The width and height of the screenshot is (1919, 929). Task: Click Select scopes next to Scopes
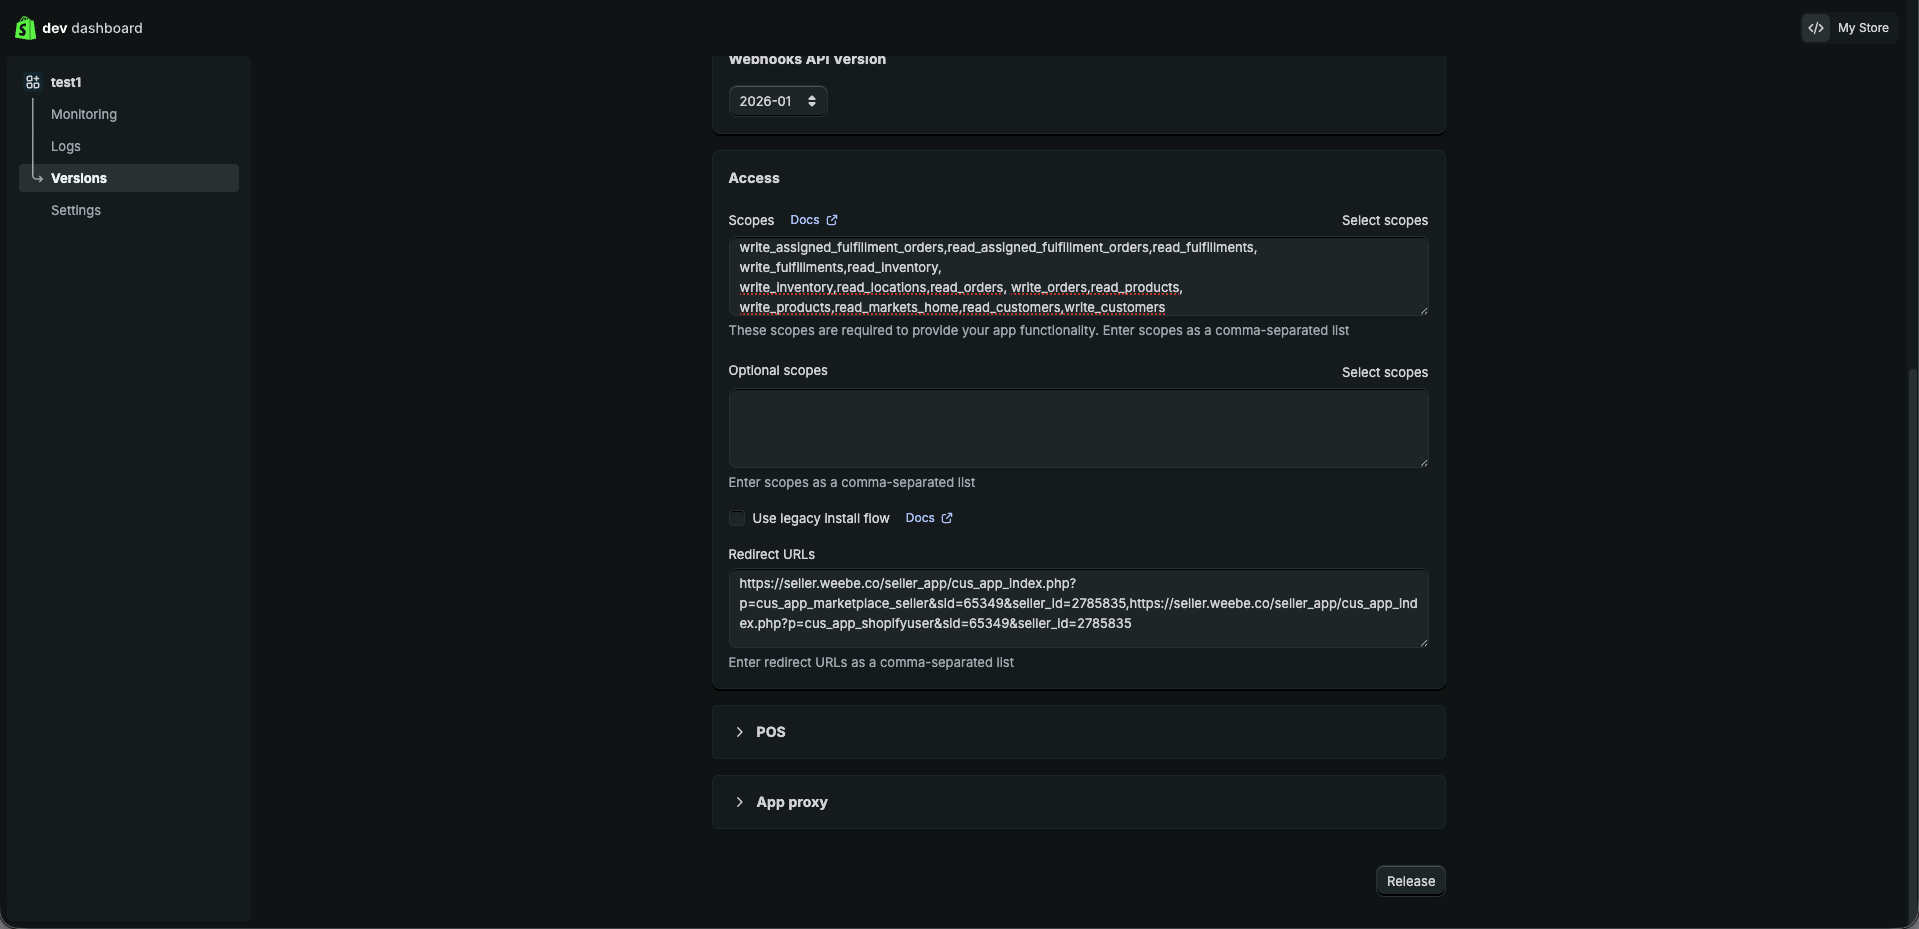(x=1383, y=219)
